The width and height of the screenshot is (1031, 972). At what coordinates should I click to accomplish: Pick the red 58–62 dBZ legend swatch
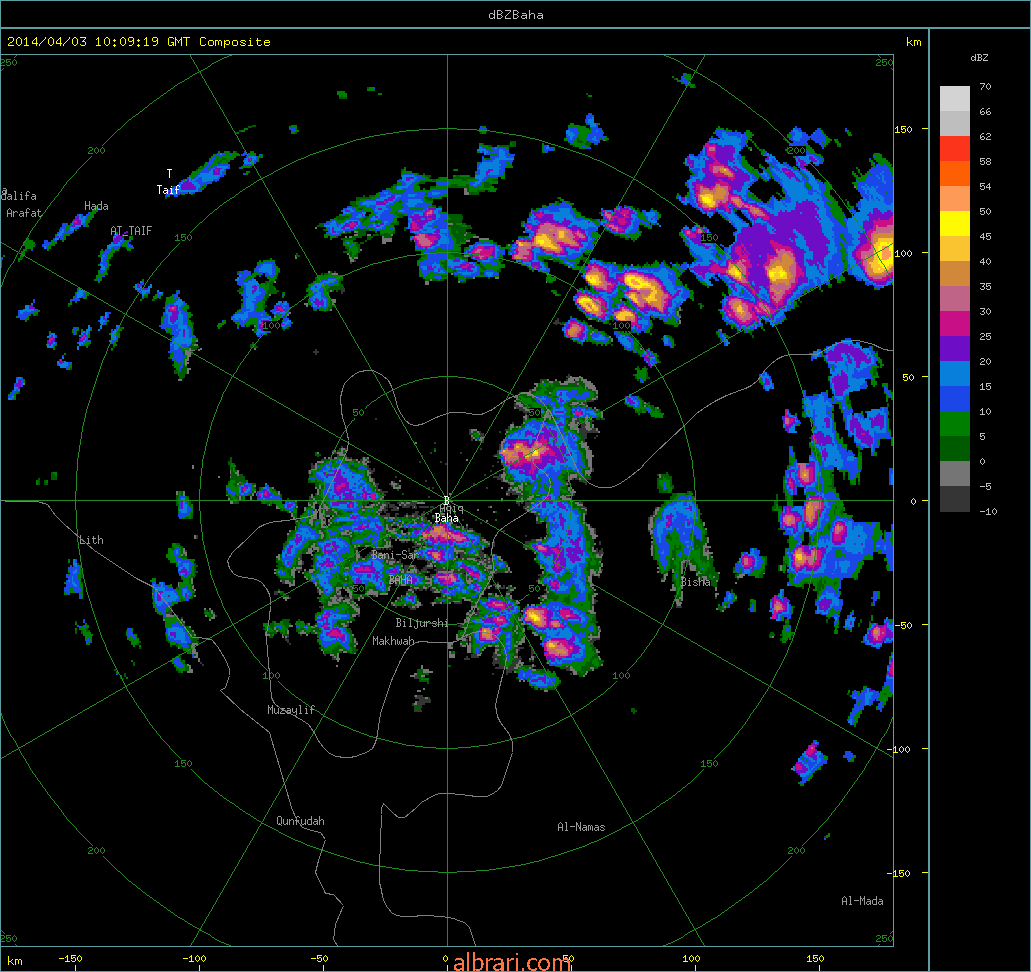pos(955,149)
